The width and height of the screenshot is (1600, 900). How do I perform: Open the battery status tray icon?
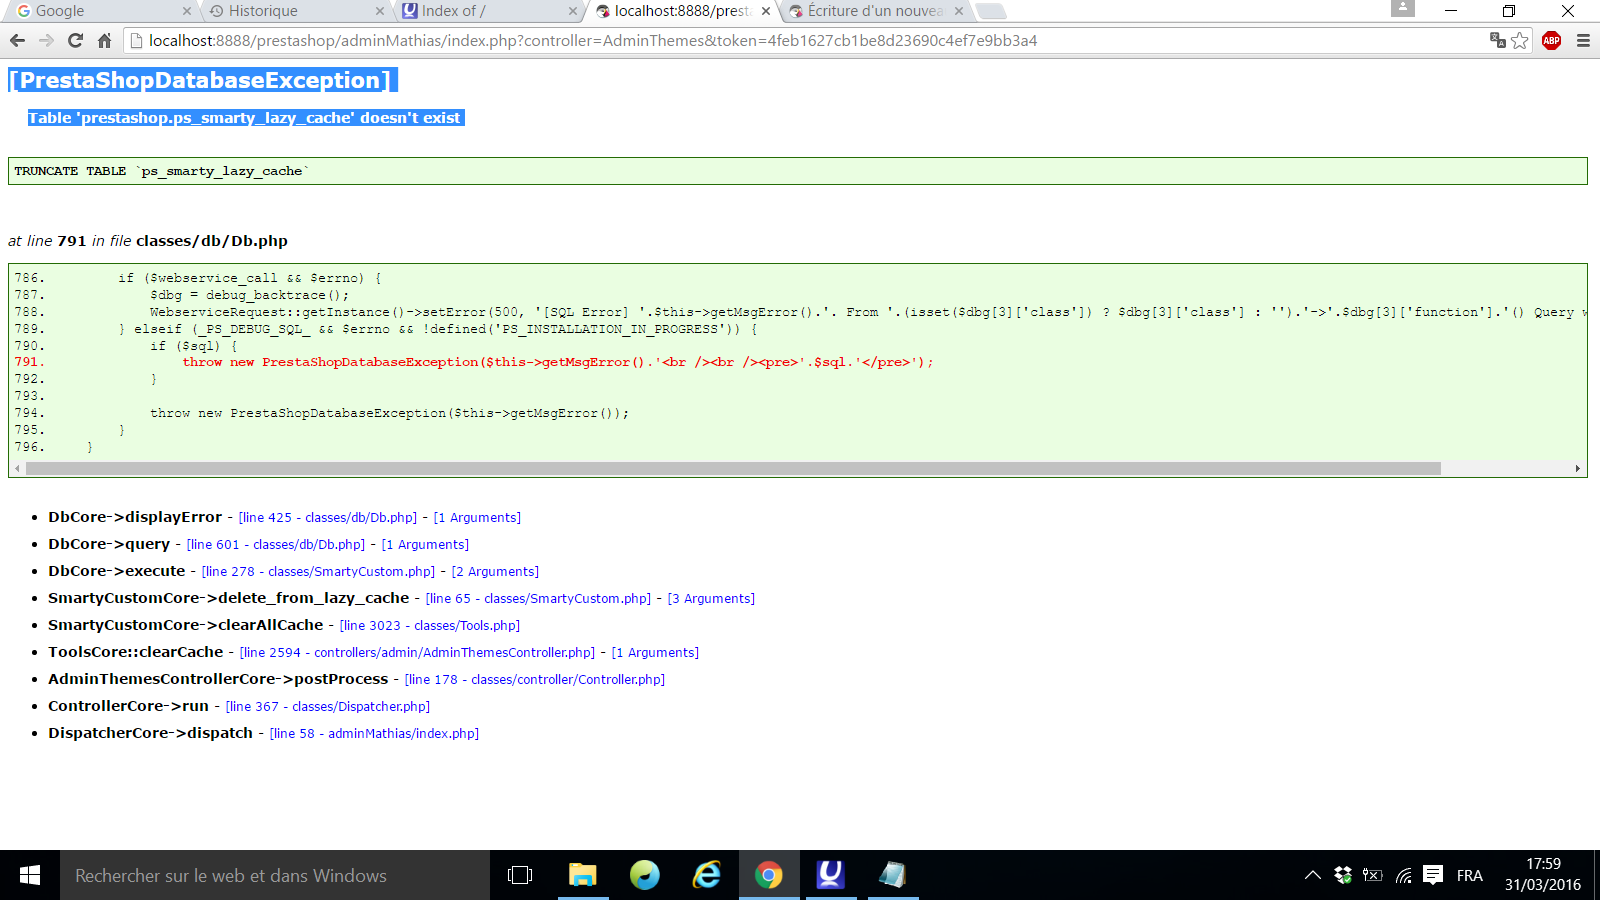click(x=1373, y=875)
